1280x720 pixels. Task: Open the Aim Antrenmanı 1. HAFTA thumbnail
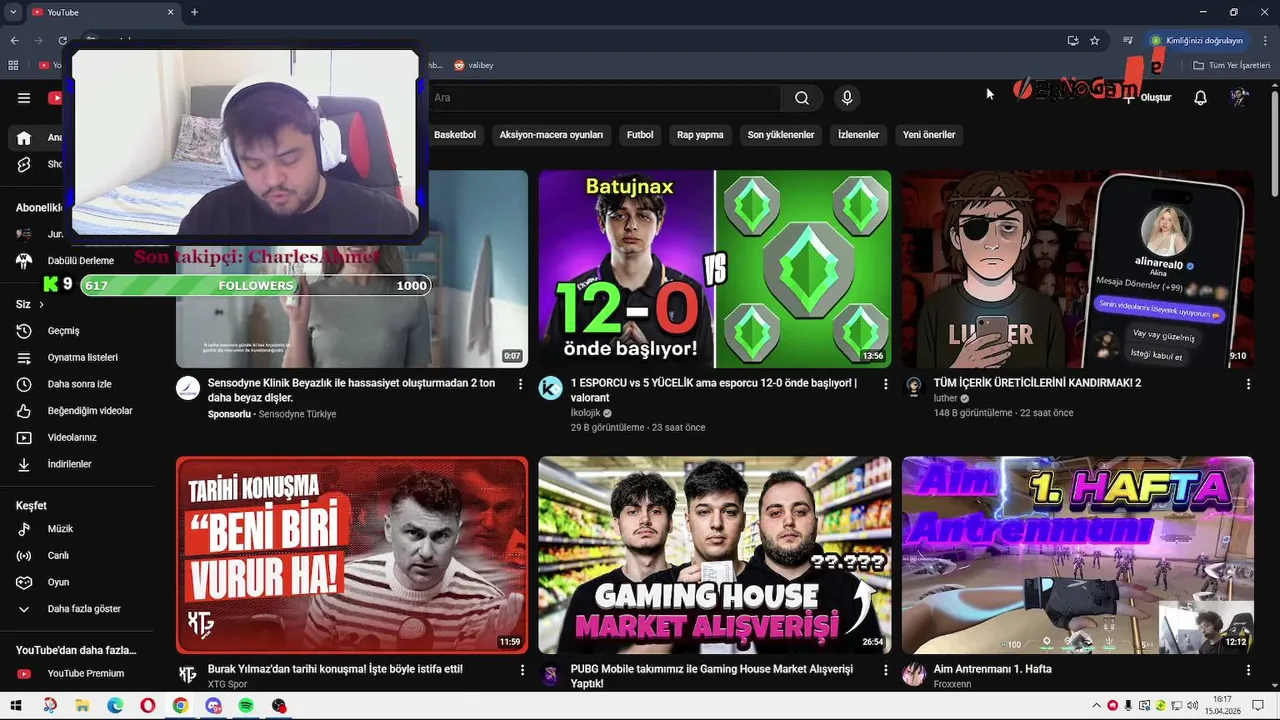coord(1078,555)
